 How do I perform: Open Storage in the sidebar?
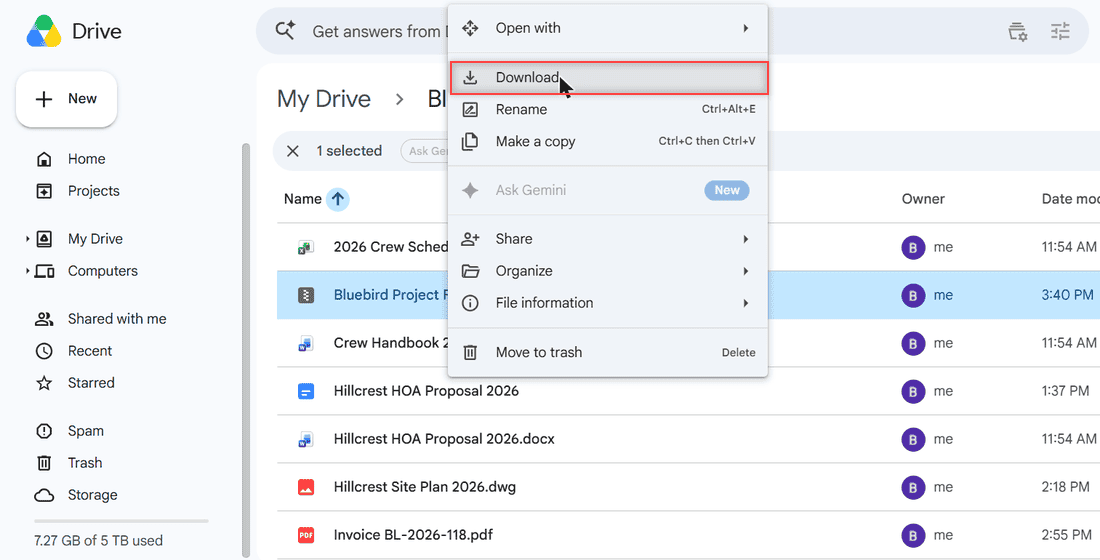(93, 495)
